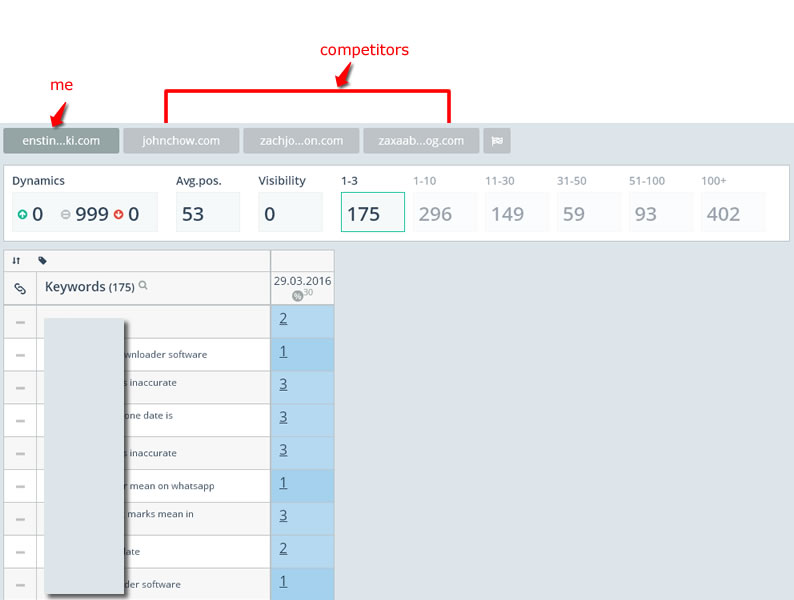Click the gray unchanged dynamics indicator icon
The width and height of the screenshot is (794, 600).
tap(65, 214)
